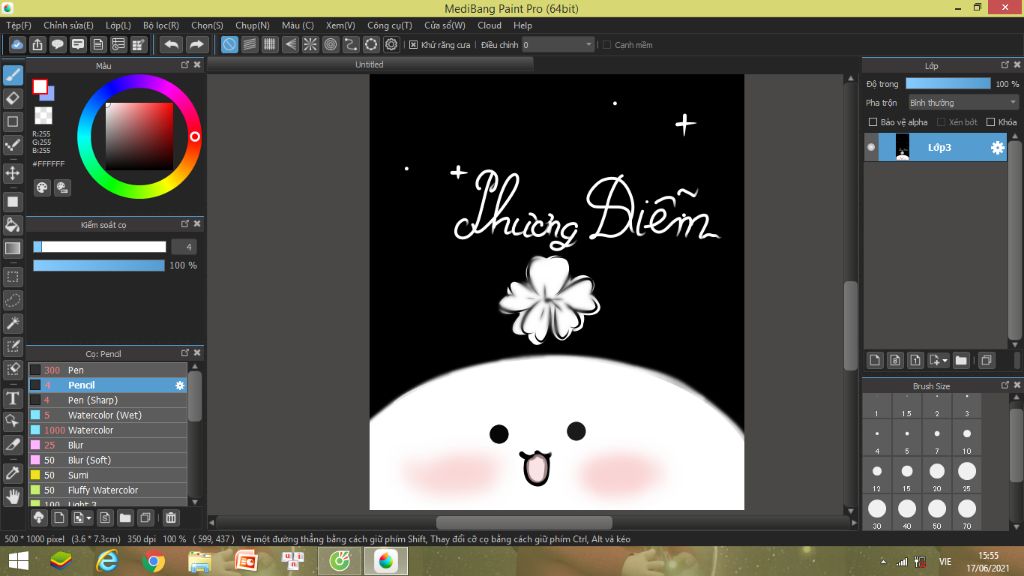Toggle visibility of layer Lớp3

tap(871, 148)
